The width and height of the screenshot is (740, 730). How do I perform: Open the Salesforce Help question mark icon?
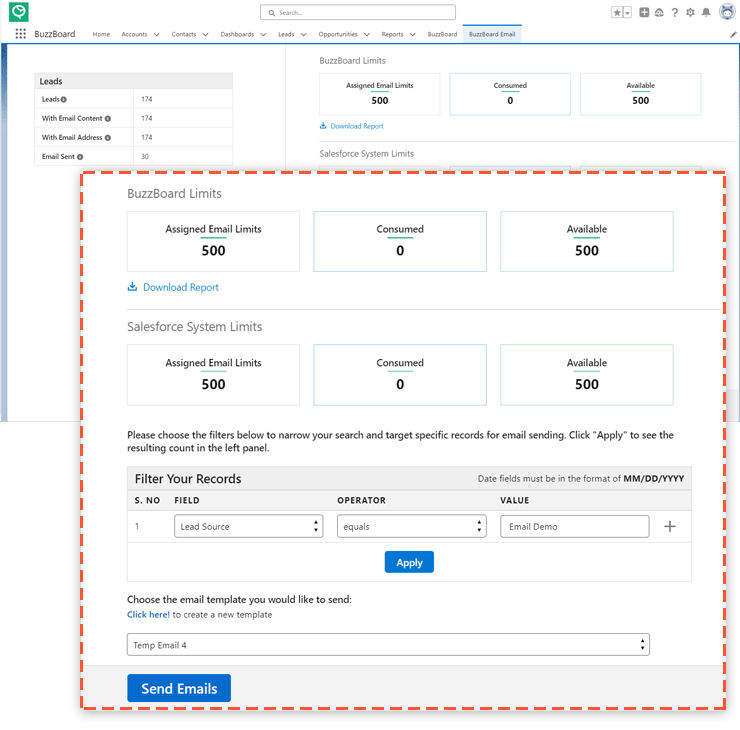coord(675,13)
